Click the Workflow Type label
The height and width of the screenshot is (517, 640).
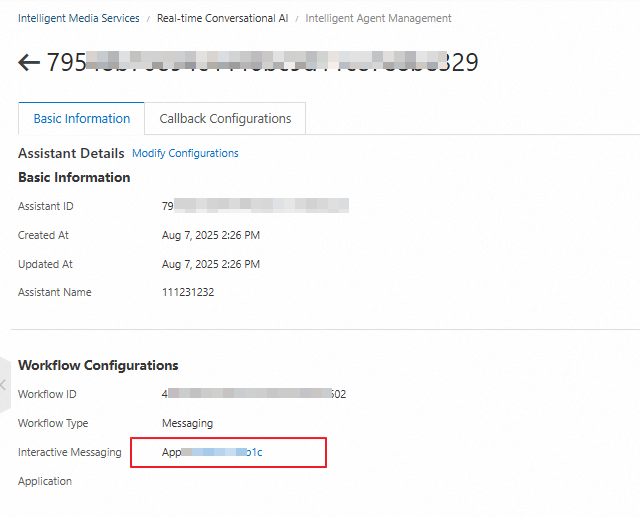pos(53,424)
